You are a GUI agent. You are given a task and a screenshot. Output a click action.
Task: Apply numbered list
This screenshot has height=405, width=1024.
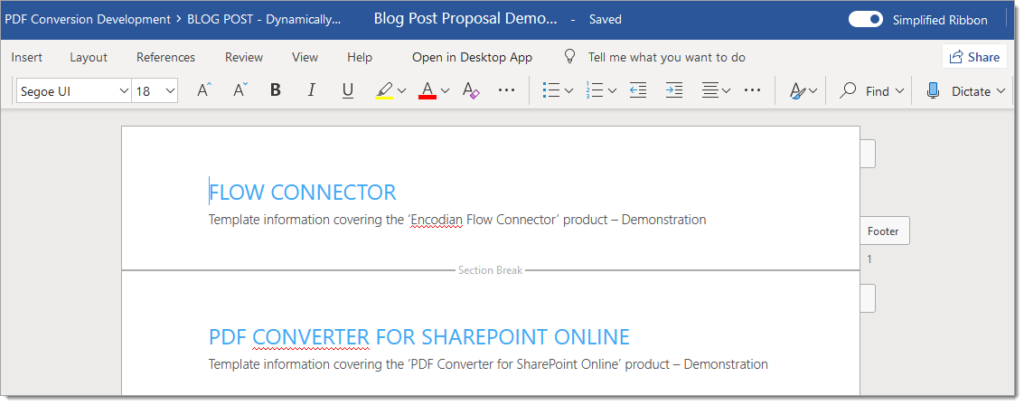click(595, 91)
